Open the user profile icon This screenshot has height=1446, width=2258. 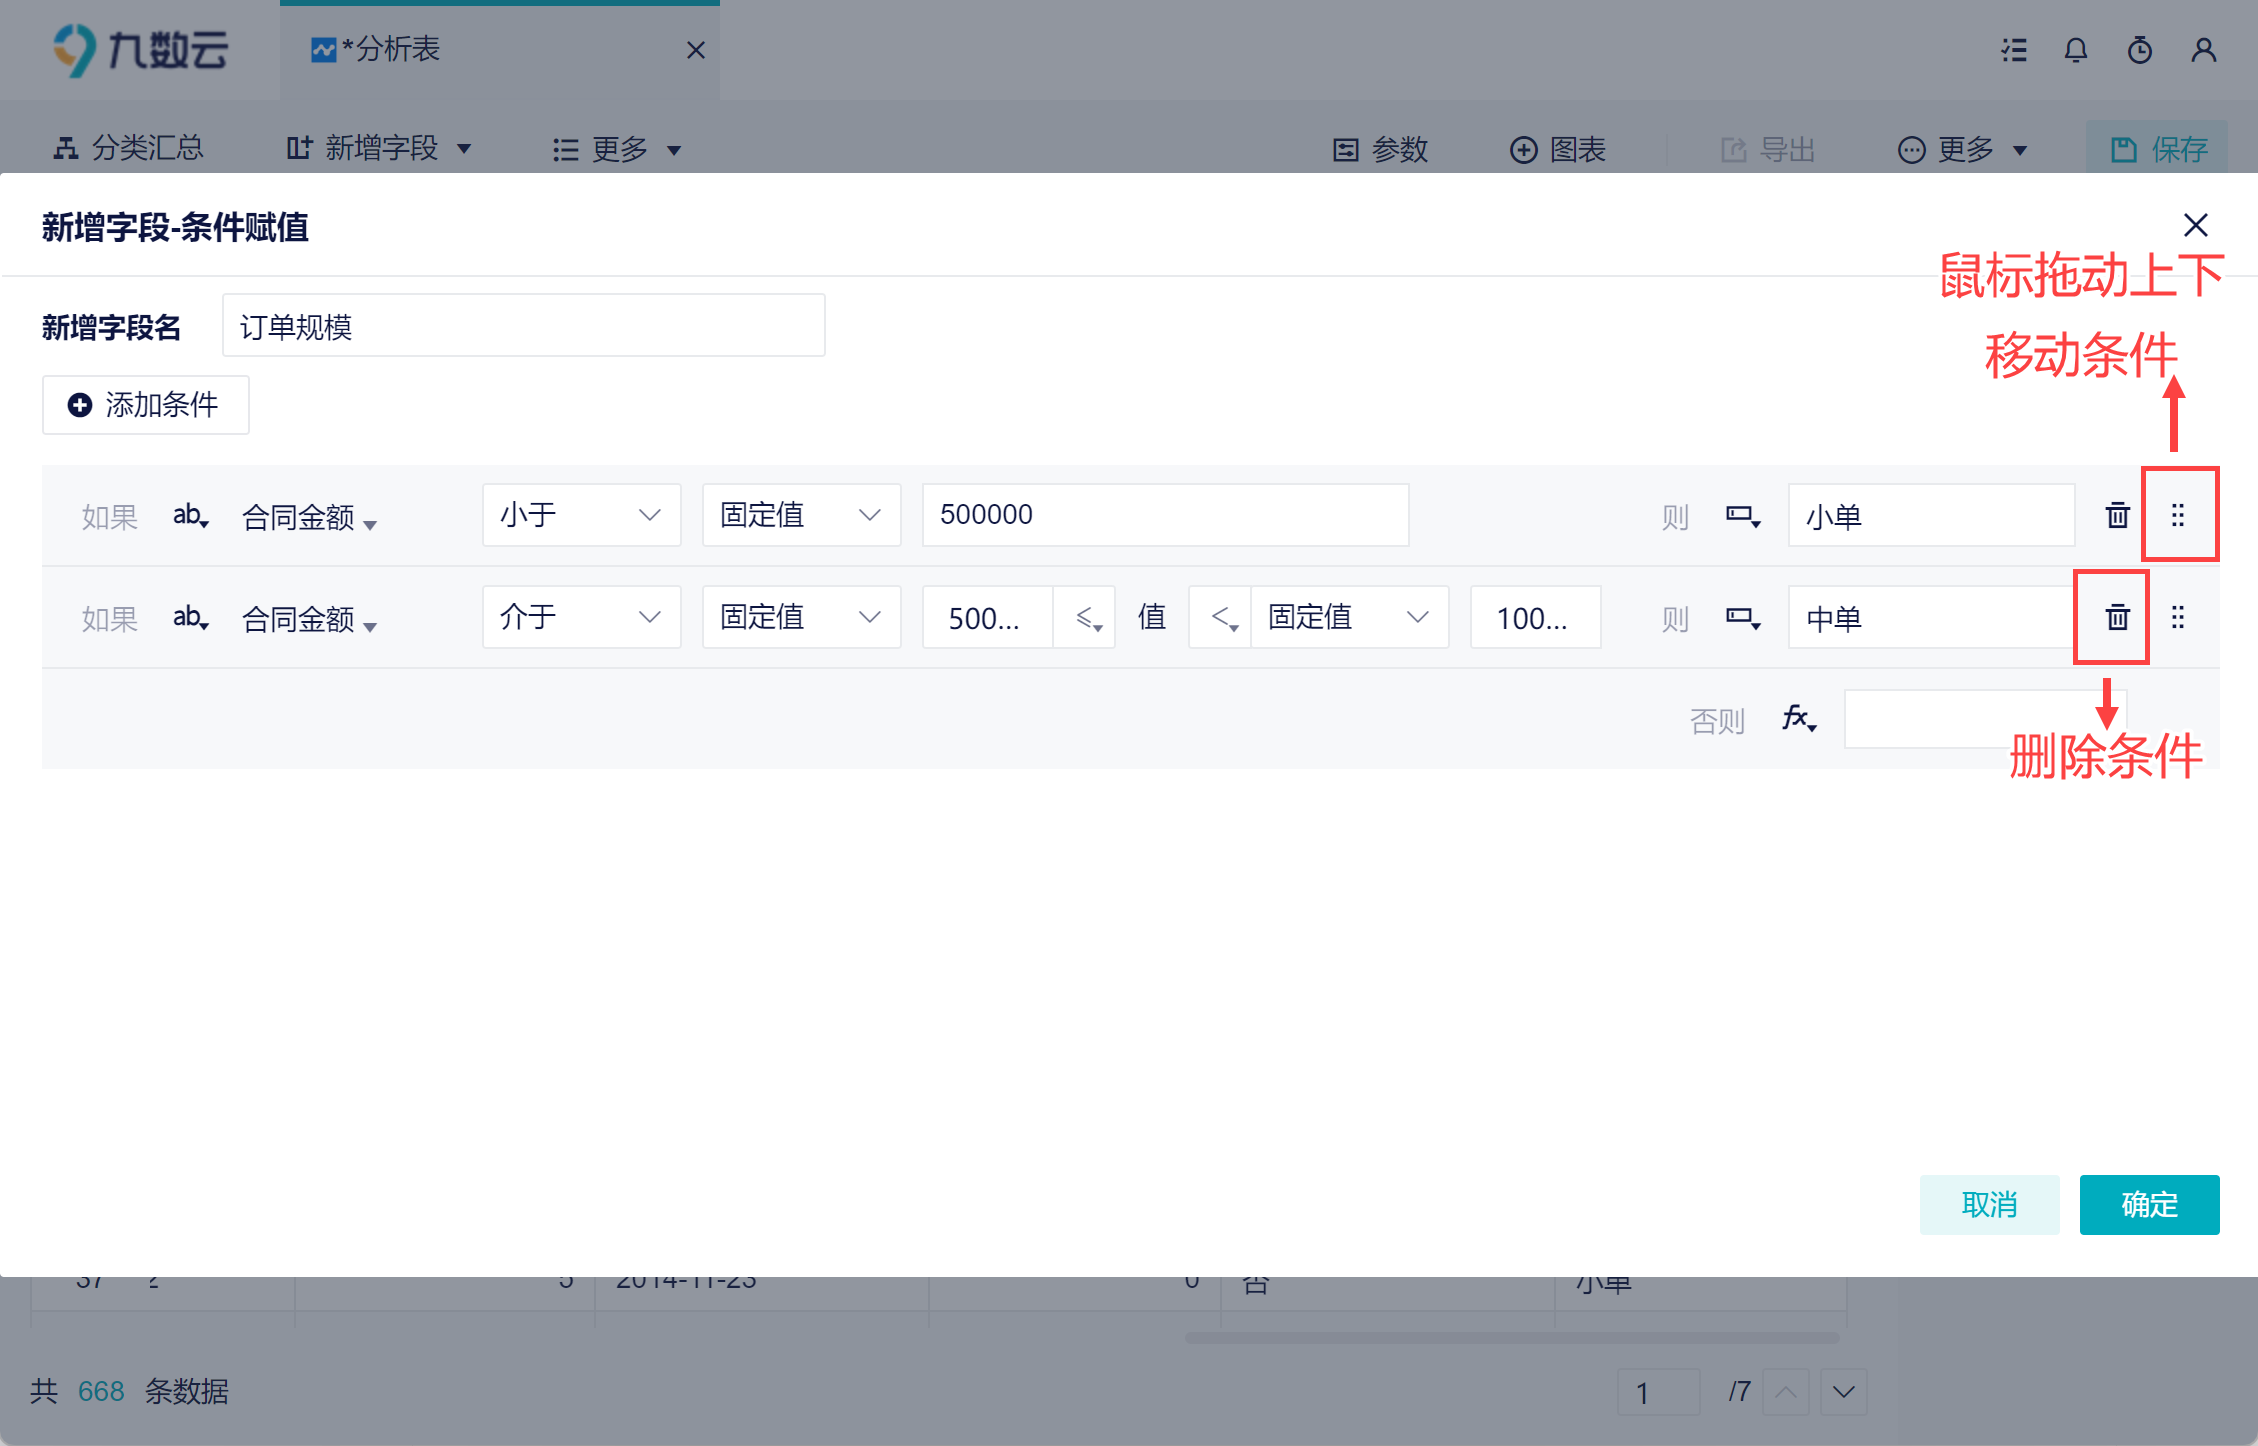(x=2204, y=50)
